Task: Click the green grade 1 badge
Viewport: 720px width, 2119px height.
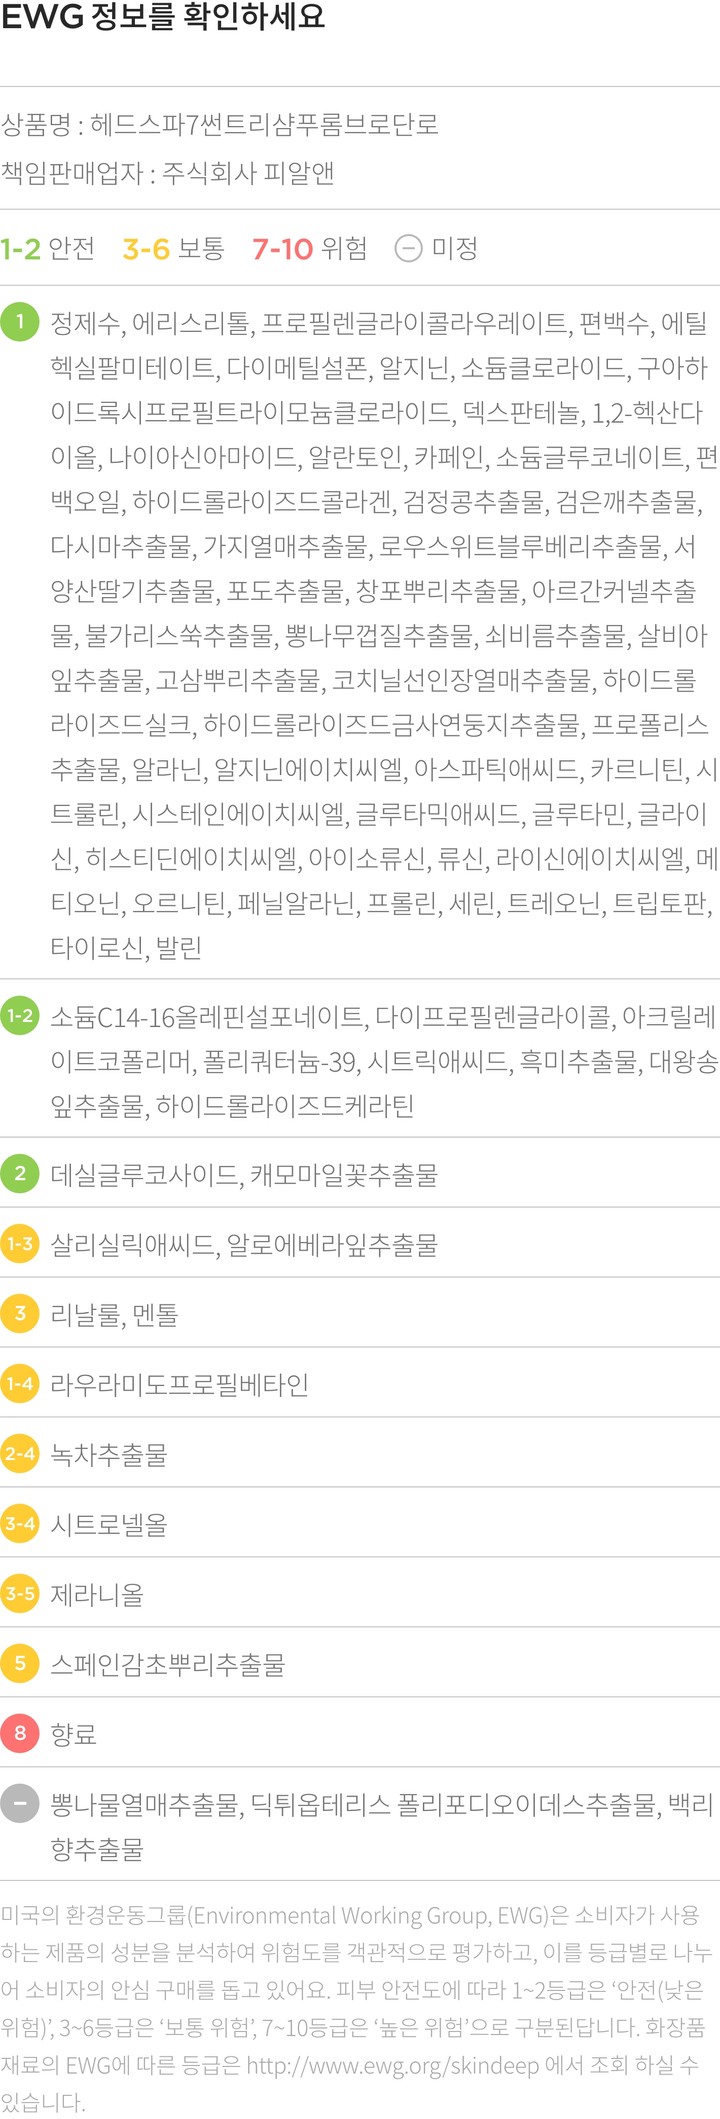Action: click(x=20, y=322)
